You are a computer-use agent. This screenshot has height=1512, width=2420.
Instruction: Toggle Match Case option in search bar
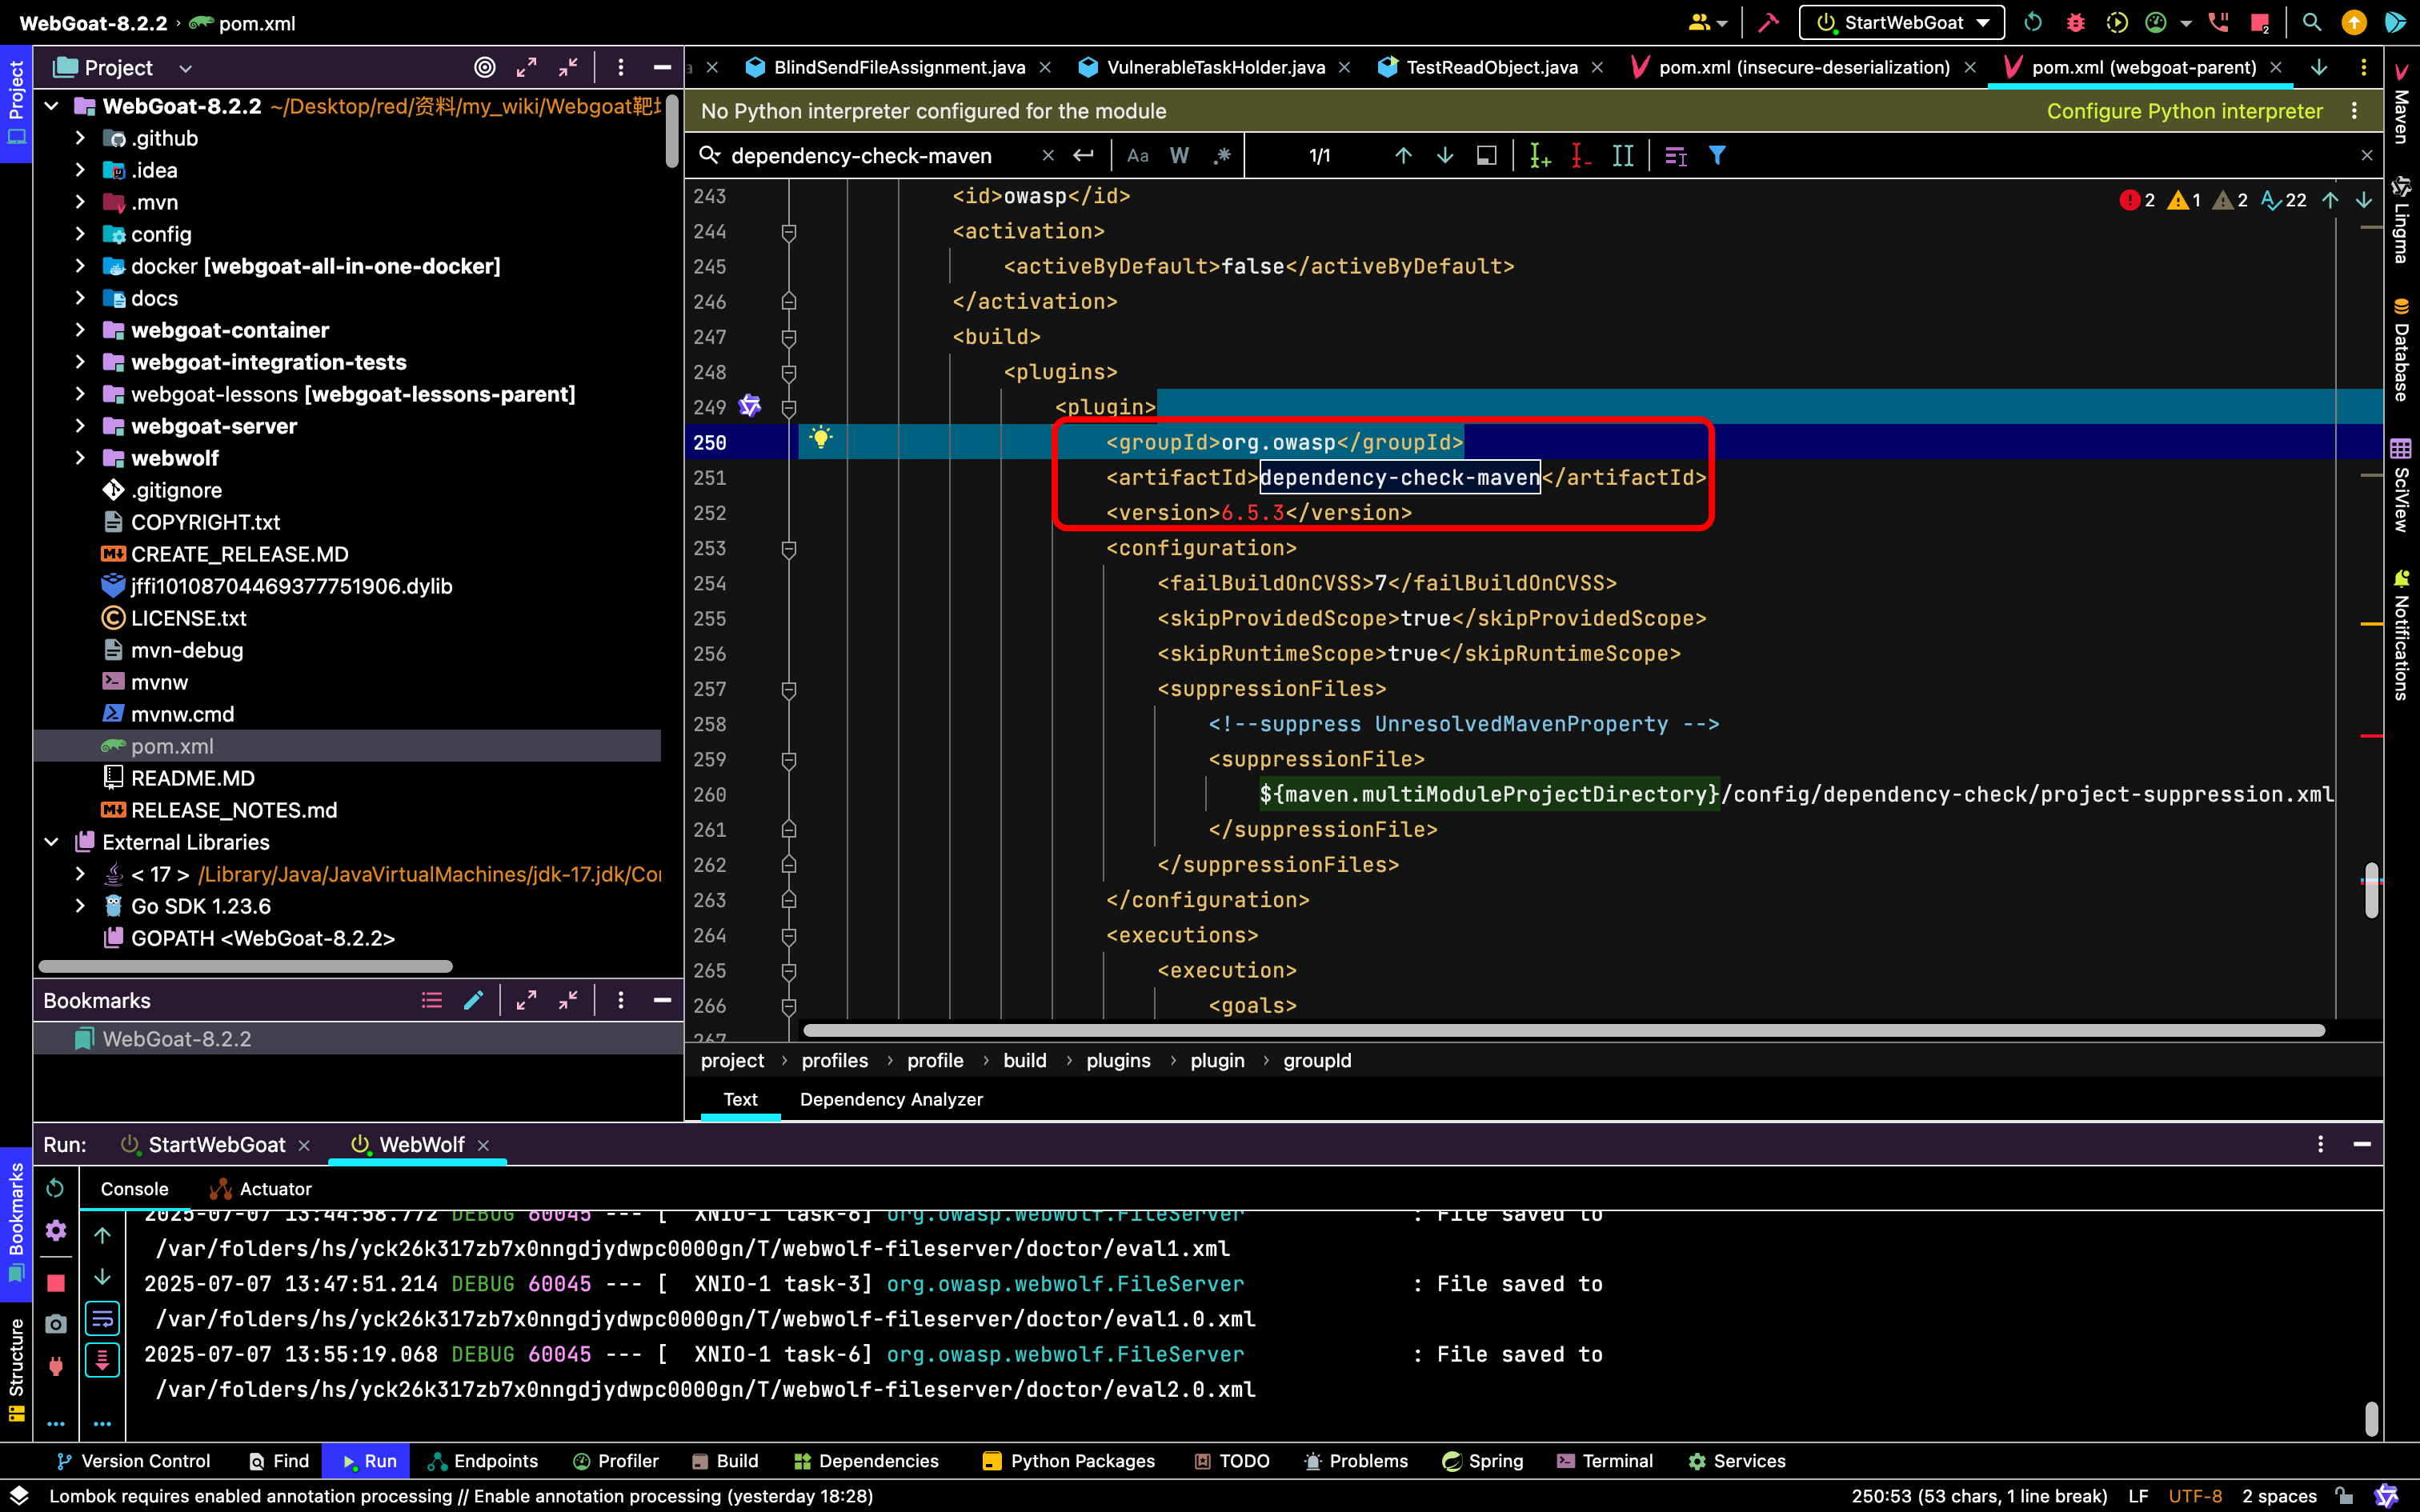coord(1137,156)
